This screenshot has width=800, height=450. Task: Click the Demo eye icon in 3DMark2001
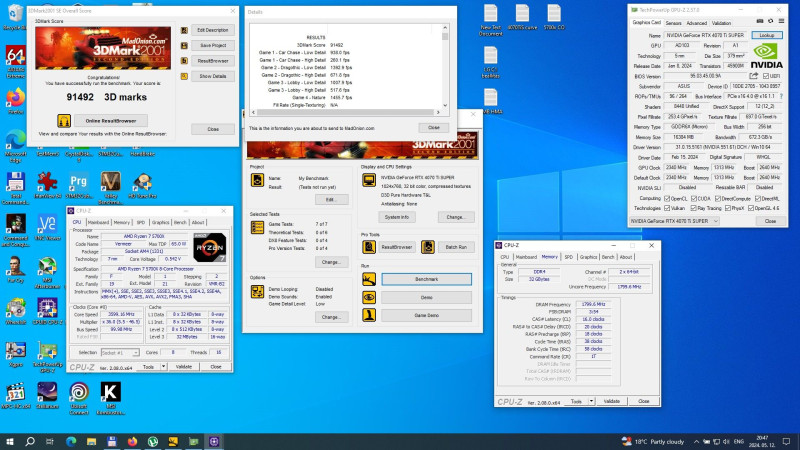369,297
